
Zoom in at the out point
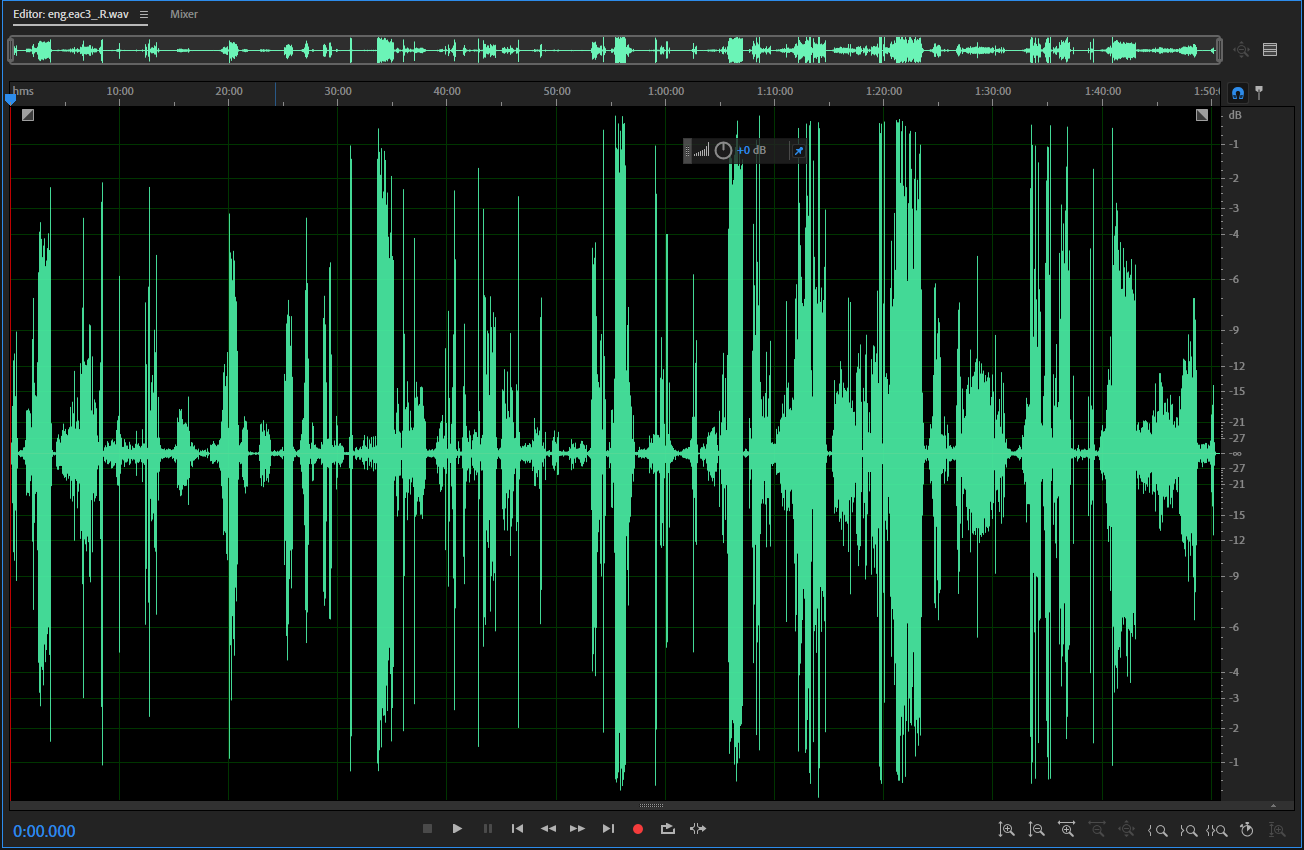(x=1188, y=829)
